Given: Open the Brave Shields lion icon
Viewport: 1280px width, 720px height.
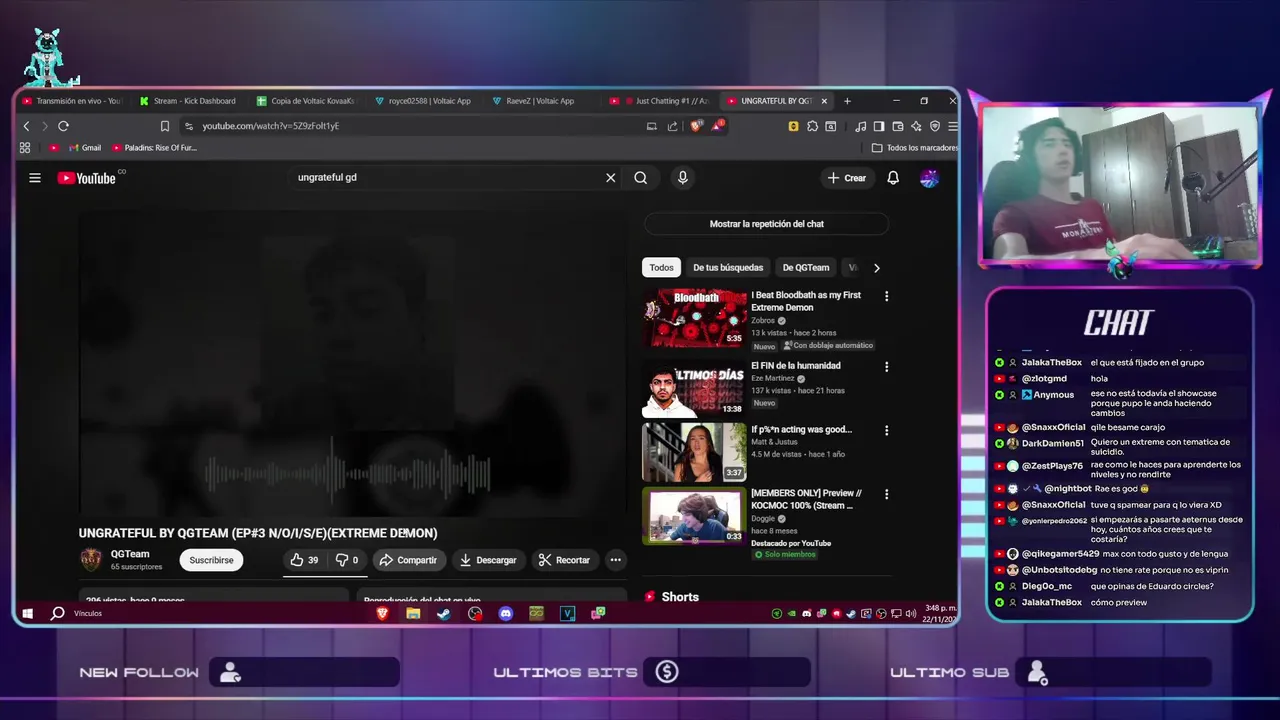Looking at the screenshot, I should pyautogui.click(x=697, y=126).
